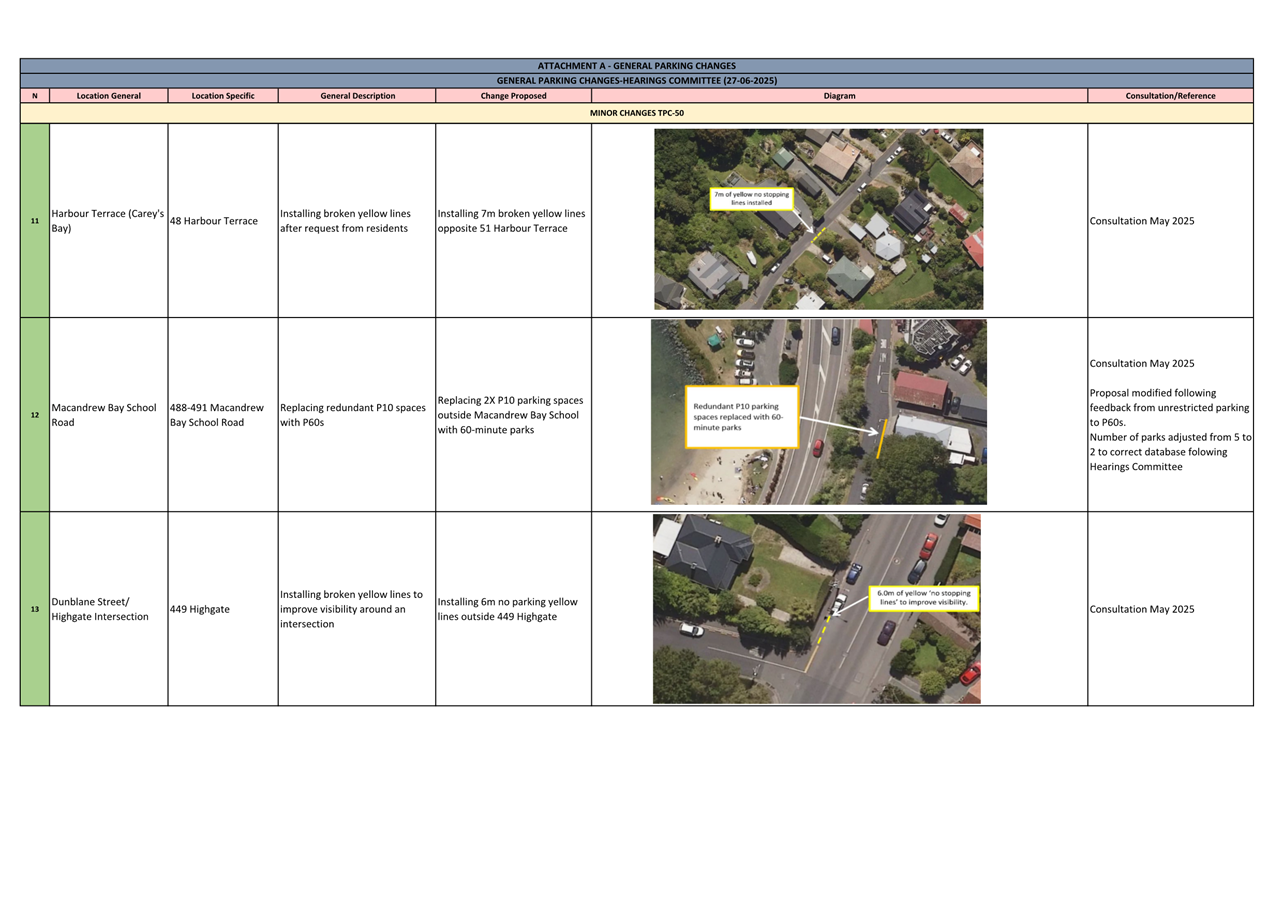Click 'Consultation May 2025' in row 13
This screenshot has height=907, width=1283.
coord(1141,609)
